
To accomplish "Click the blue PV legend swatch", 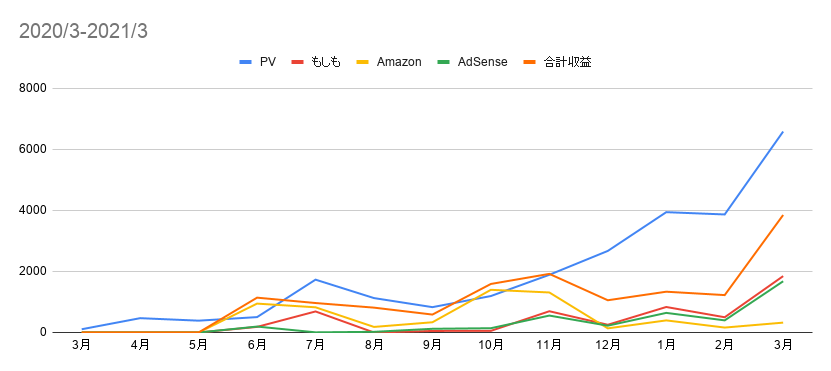I will pyautogui.click(x=245, y=62).
